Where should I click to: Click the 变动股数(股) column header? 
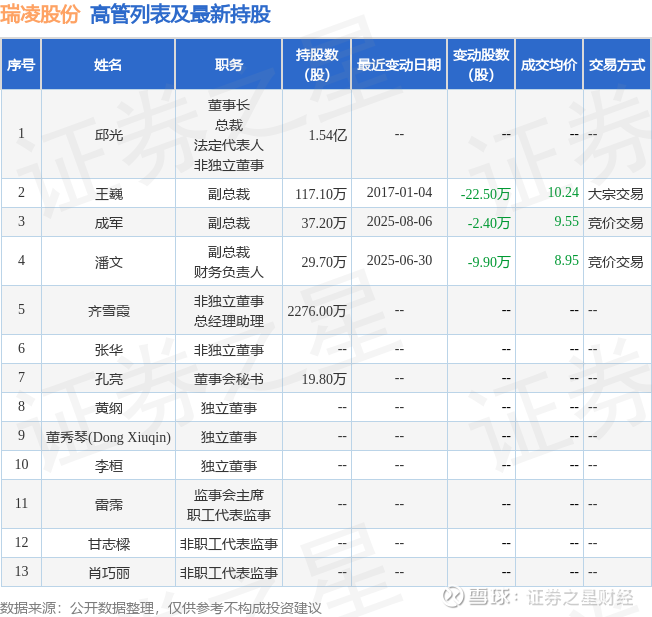[x=481, y=64]
